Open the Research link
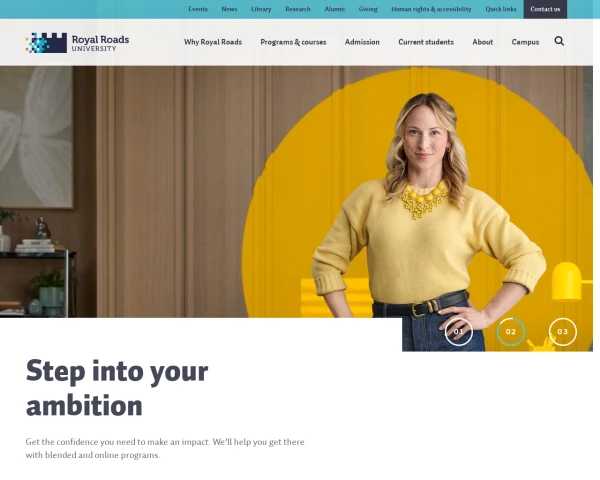The height and width of the screenshot is (480, 600). [298, 9]
